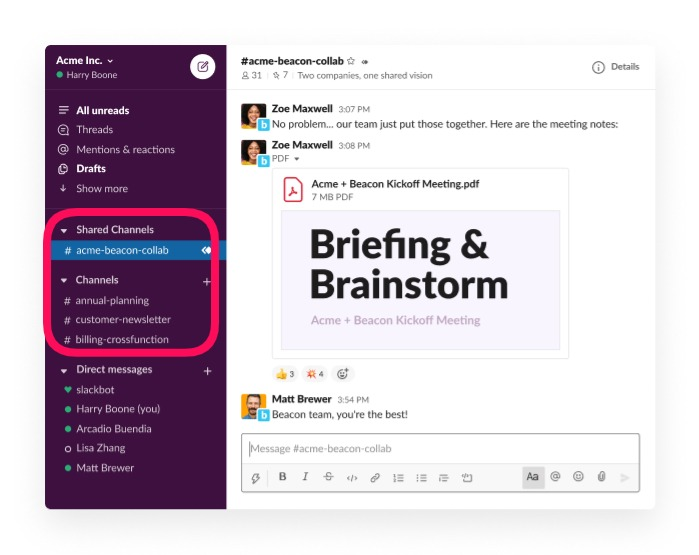The height and width of the screenshot is (555, 699).
Task: Click in the Message #acme-beacon-collab field
Action: [x=440, y=448]
